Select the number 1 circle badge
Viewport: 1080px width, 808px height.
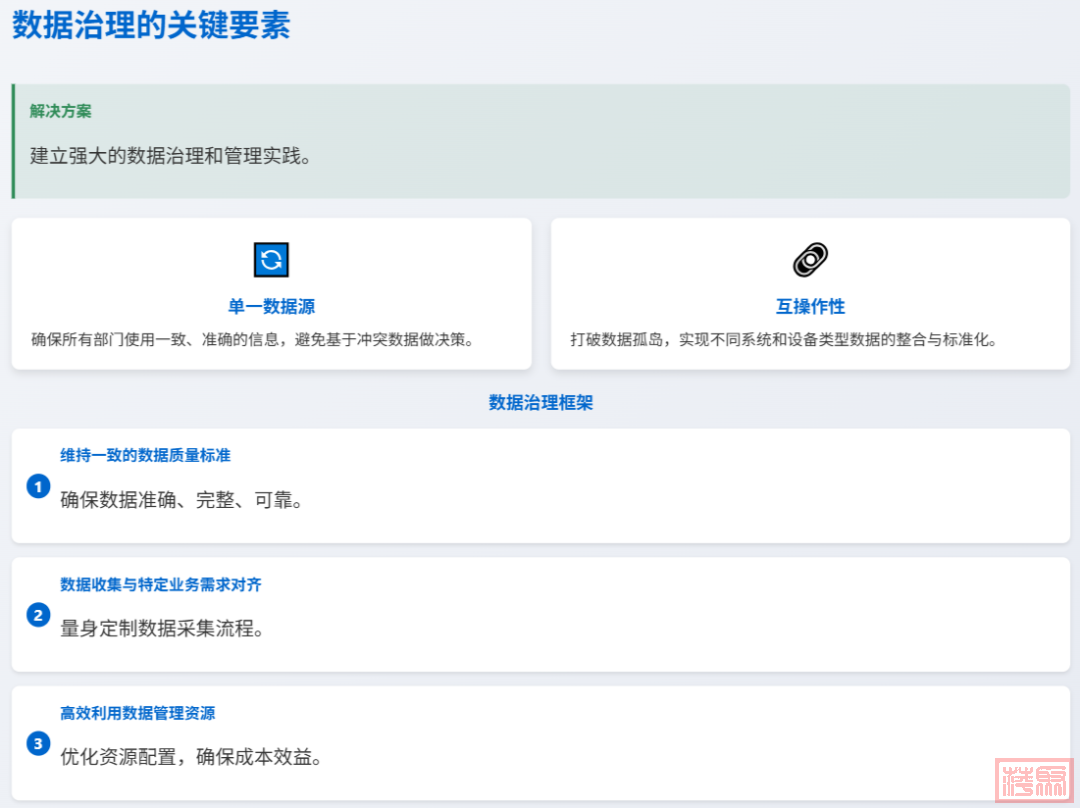pyautogui.click(x=38, y=487)
